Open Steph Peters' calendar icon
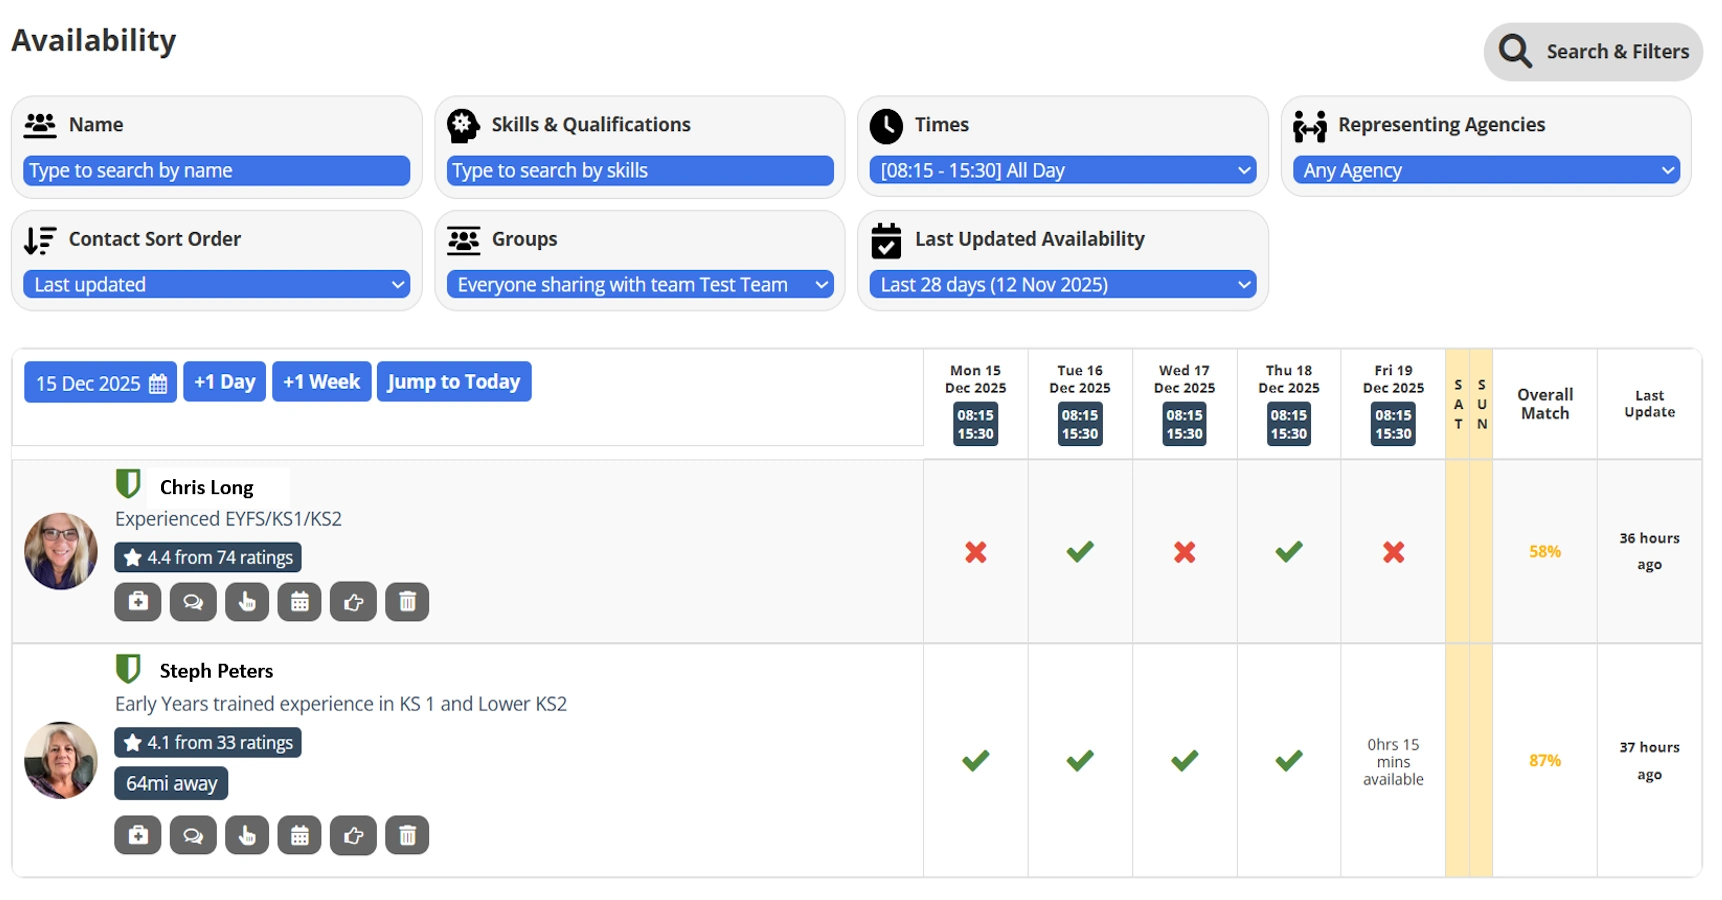Viewport: 1722px width, 900px height. tap(299, 836)
